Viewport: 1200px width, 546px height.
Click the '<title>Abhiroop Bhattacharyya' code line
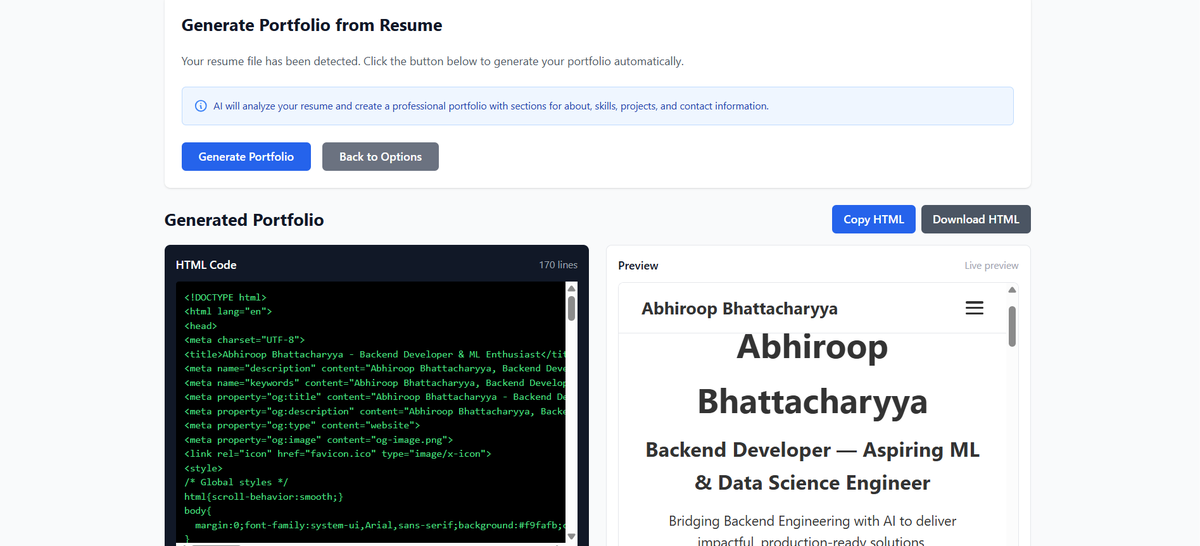click(375, 354)
